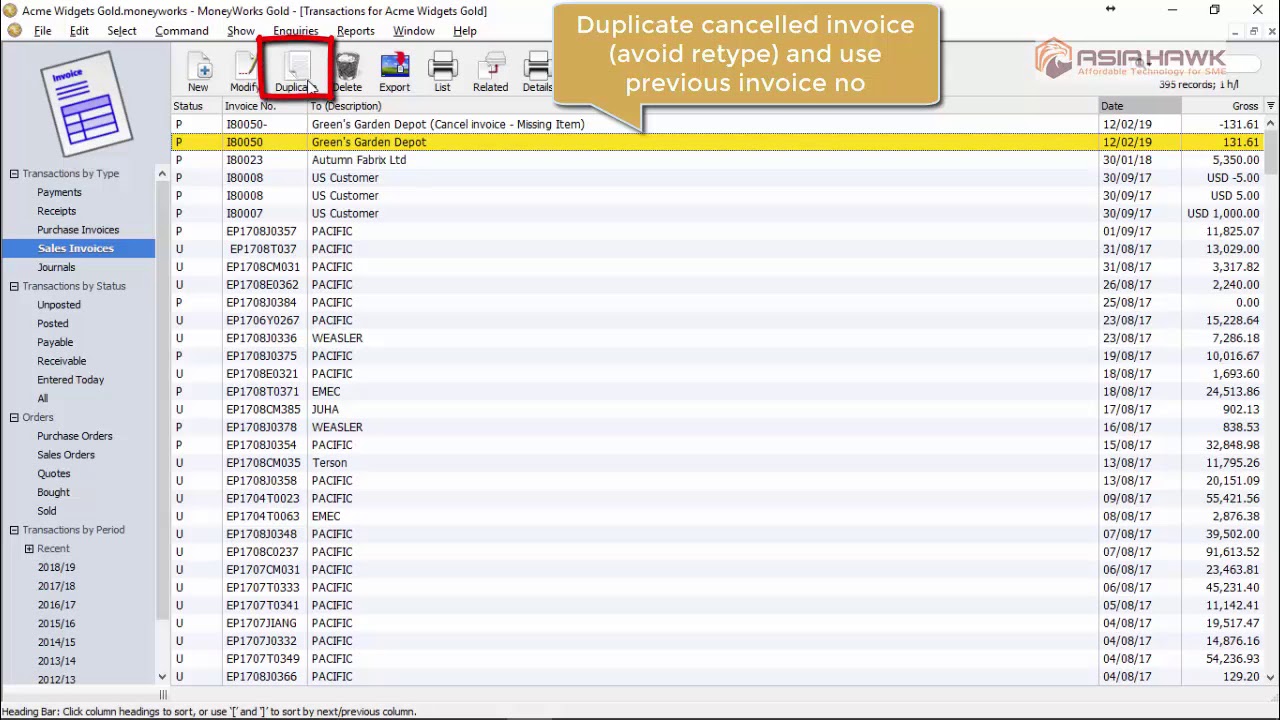1280x720 pixels.
Task: Select invoice EP1708CM031 row
Action: pos(716,267)
